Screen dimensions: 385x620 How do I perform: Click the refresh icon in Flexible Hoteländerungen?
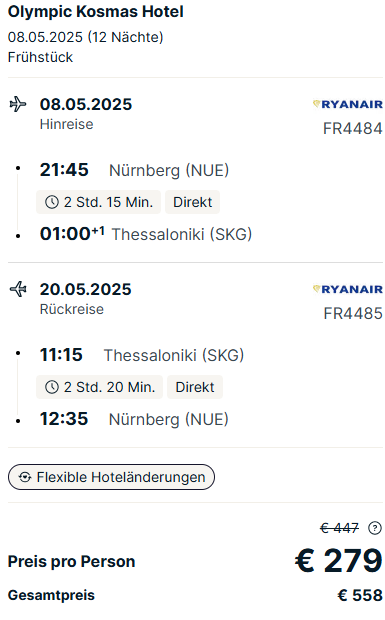coord(25,477)
